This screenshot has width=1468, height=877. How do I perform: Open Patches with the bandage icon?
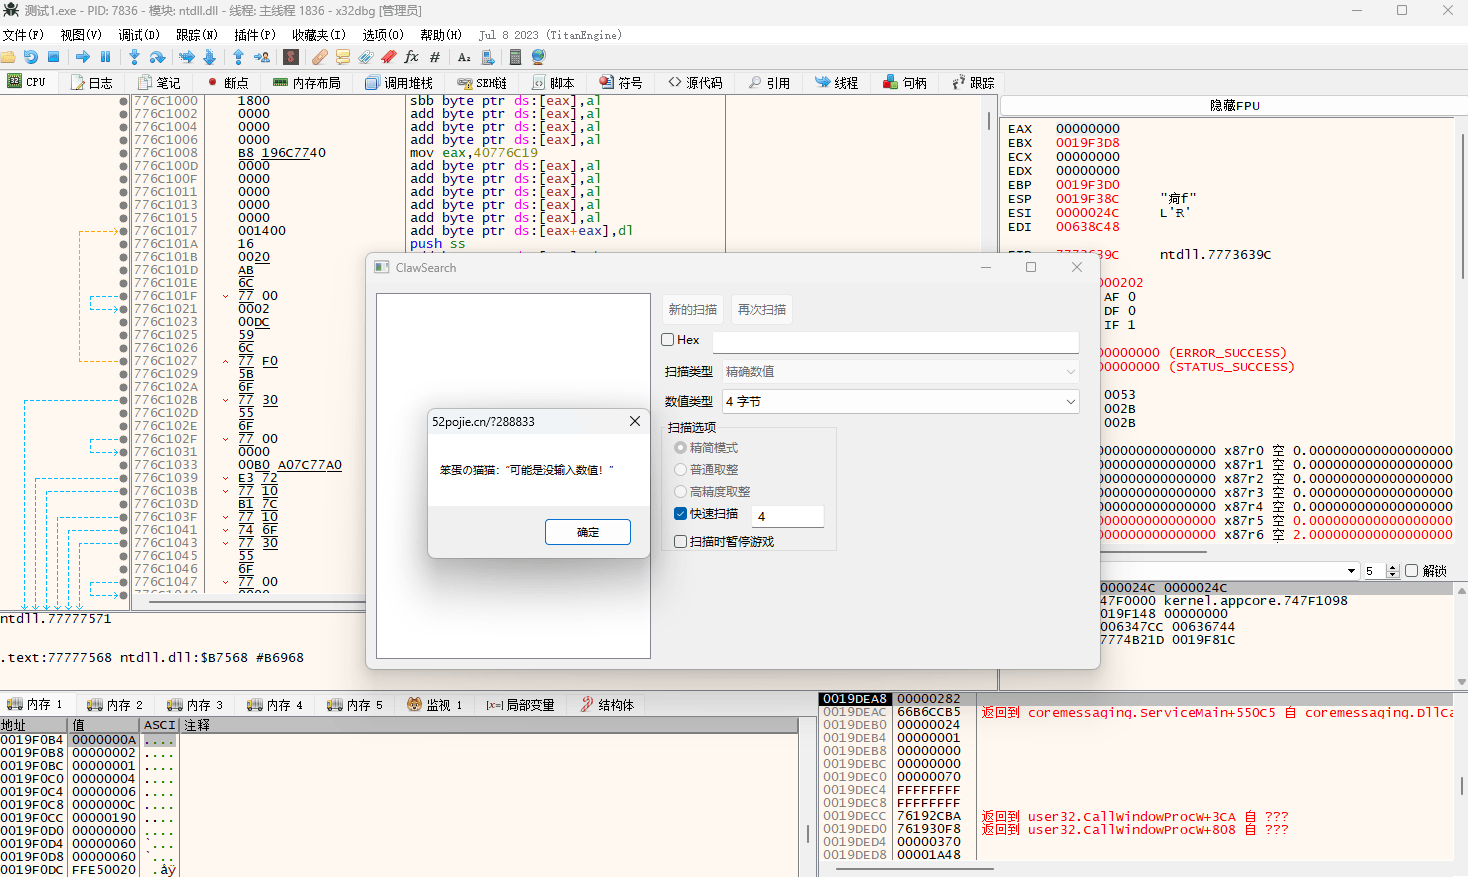pyautogui.click(x=320, y=57)
